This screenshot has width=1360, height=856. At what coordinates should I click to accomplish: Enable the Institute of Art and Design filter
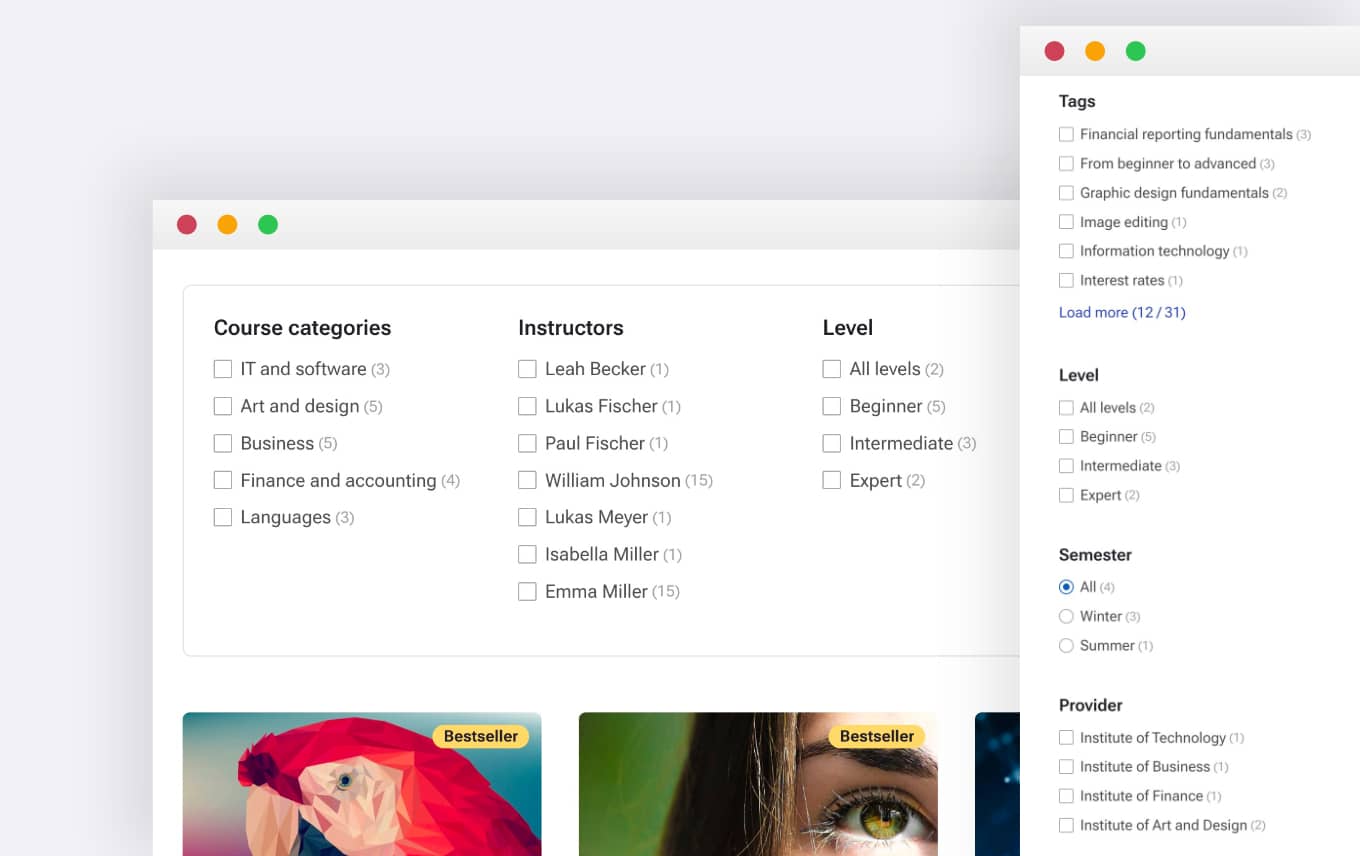pos(1066,825)
